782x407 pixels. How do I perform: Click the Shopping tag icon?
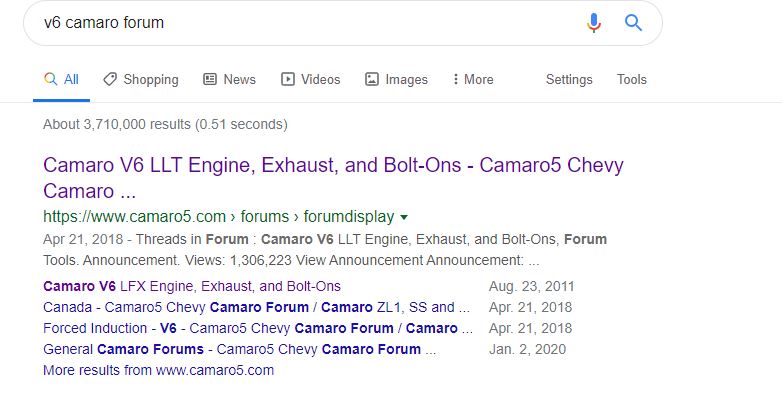[x=110, y=79]
